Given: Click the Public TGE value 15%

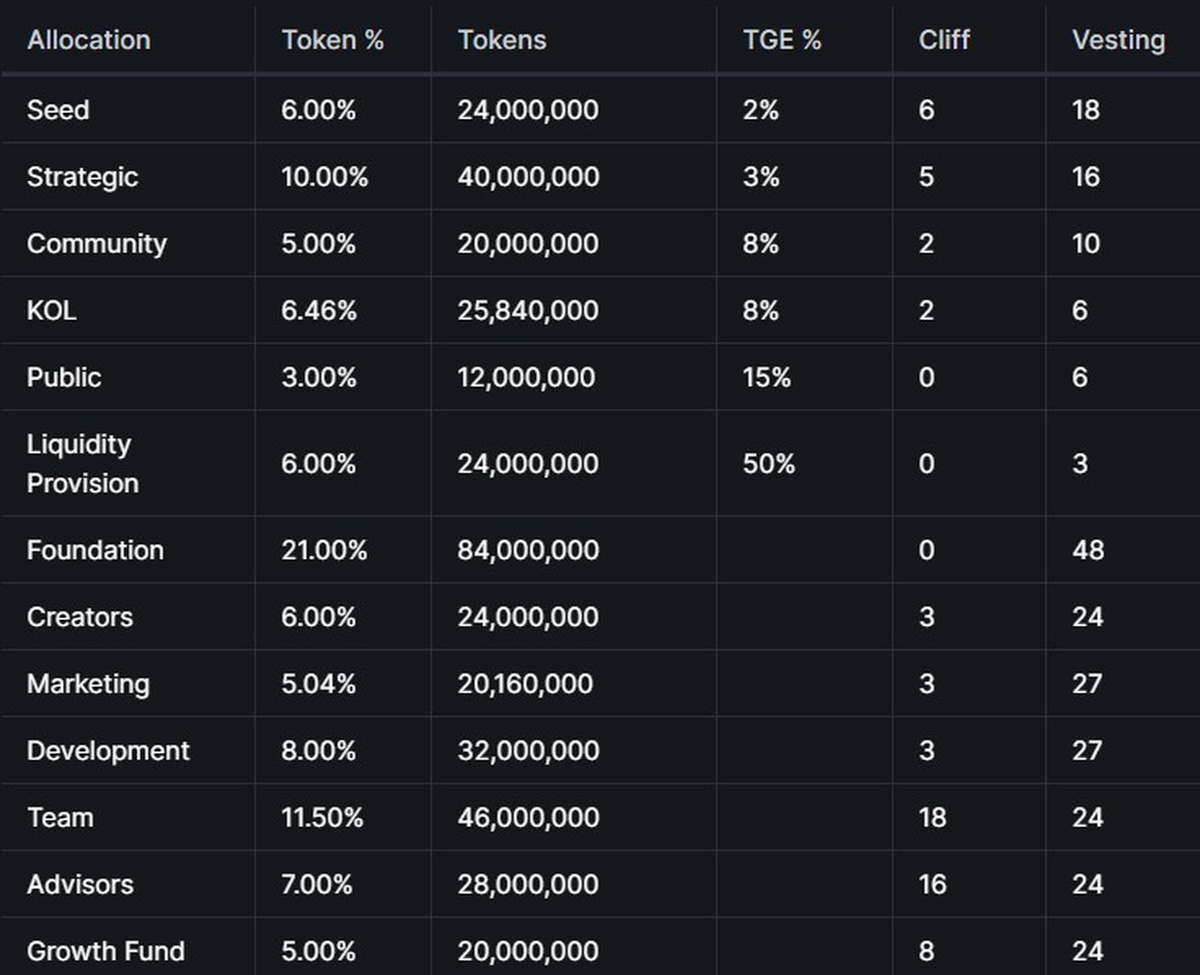Looking at the screenshot, I should [x=766, y=378].
